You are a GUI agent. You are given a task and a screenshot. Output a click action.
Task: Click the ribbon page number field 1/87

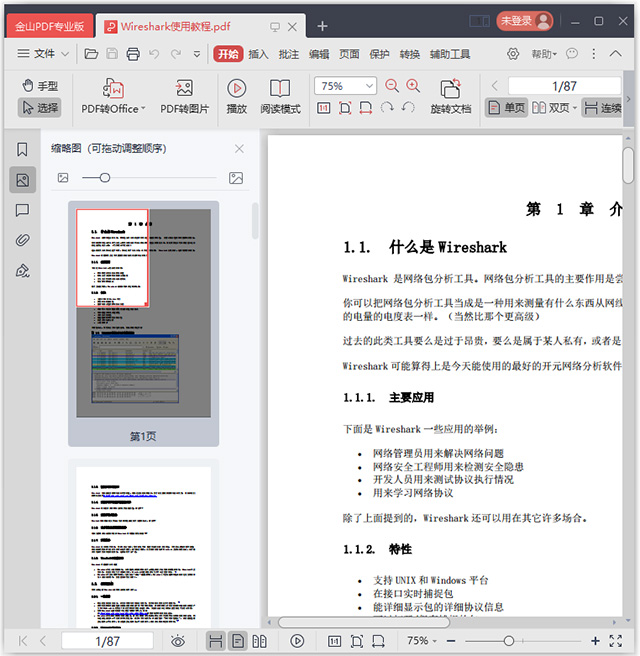(564, 86)
